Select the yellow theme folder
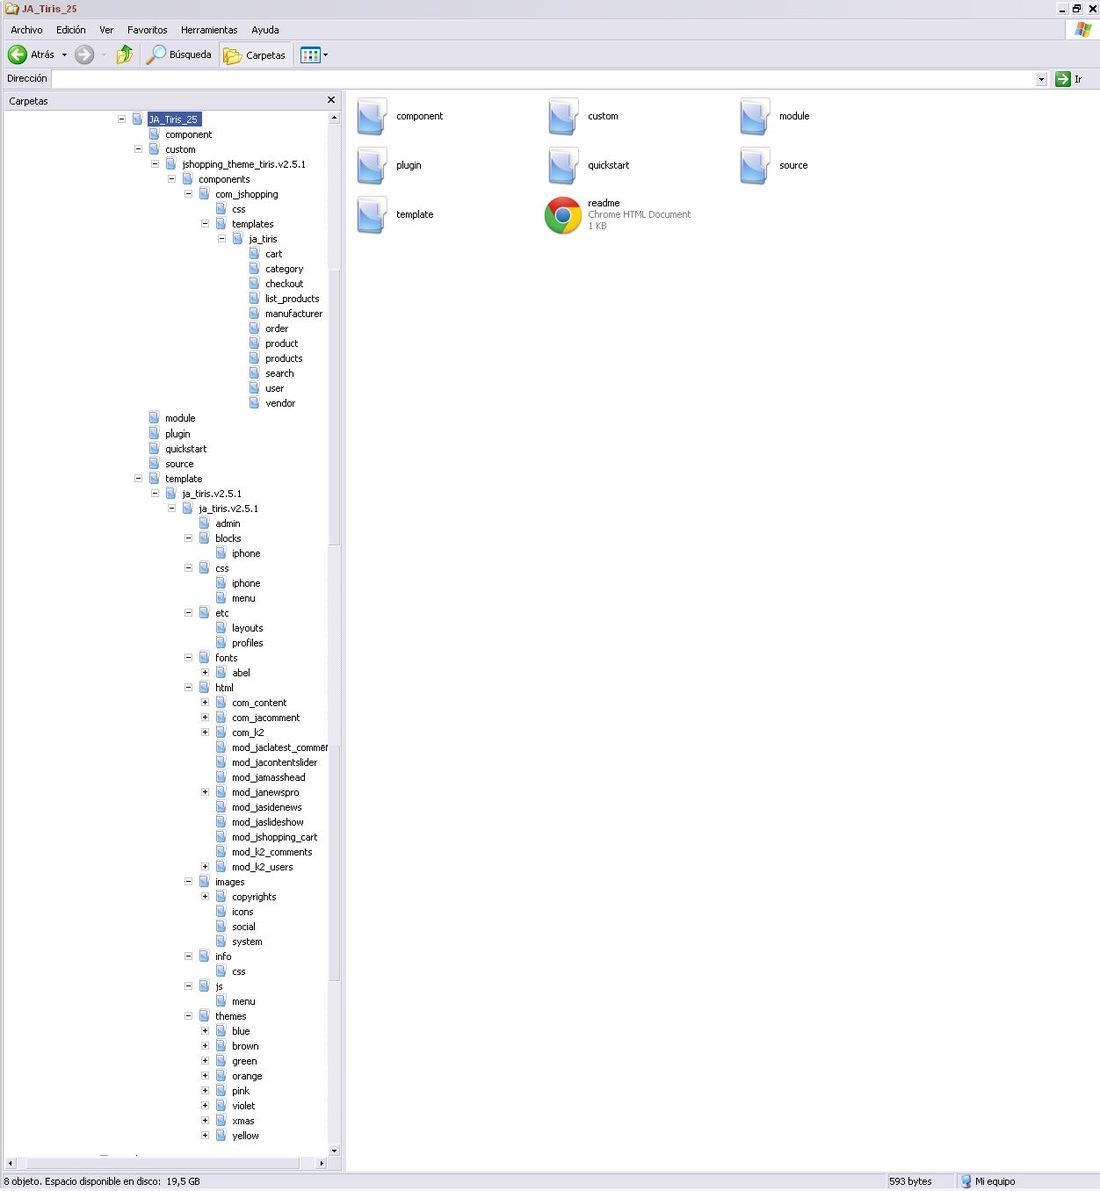This screenshot has width=1100, height=1191. click(245, 1136)
